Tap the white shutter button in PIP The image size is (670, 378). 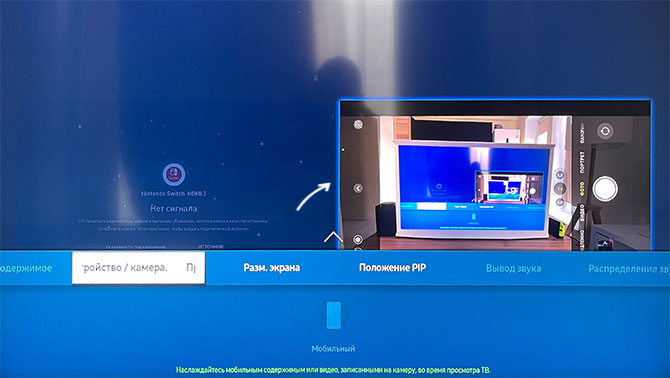605,188
